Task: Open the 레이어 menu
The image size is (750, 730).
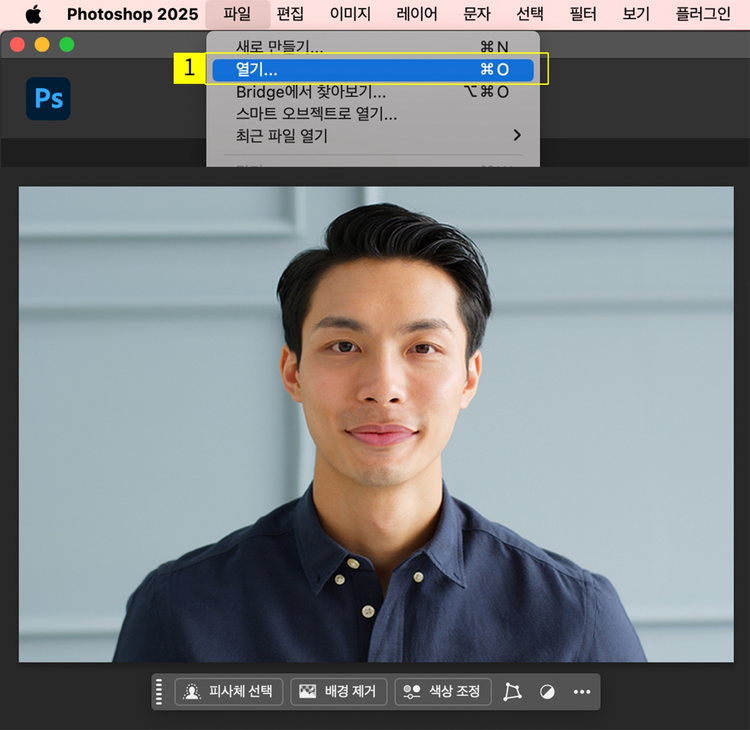Action: [x=417, y=14]
